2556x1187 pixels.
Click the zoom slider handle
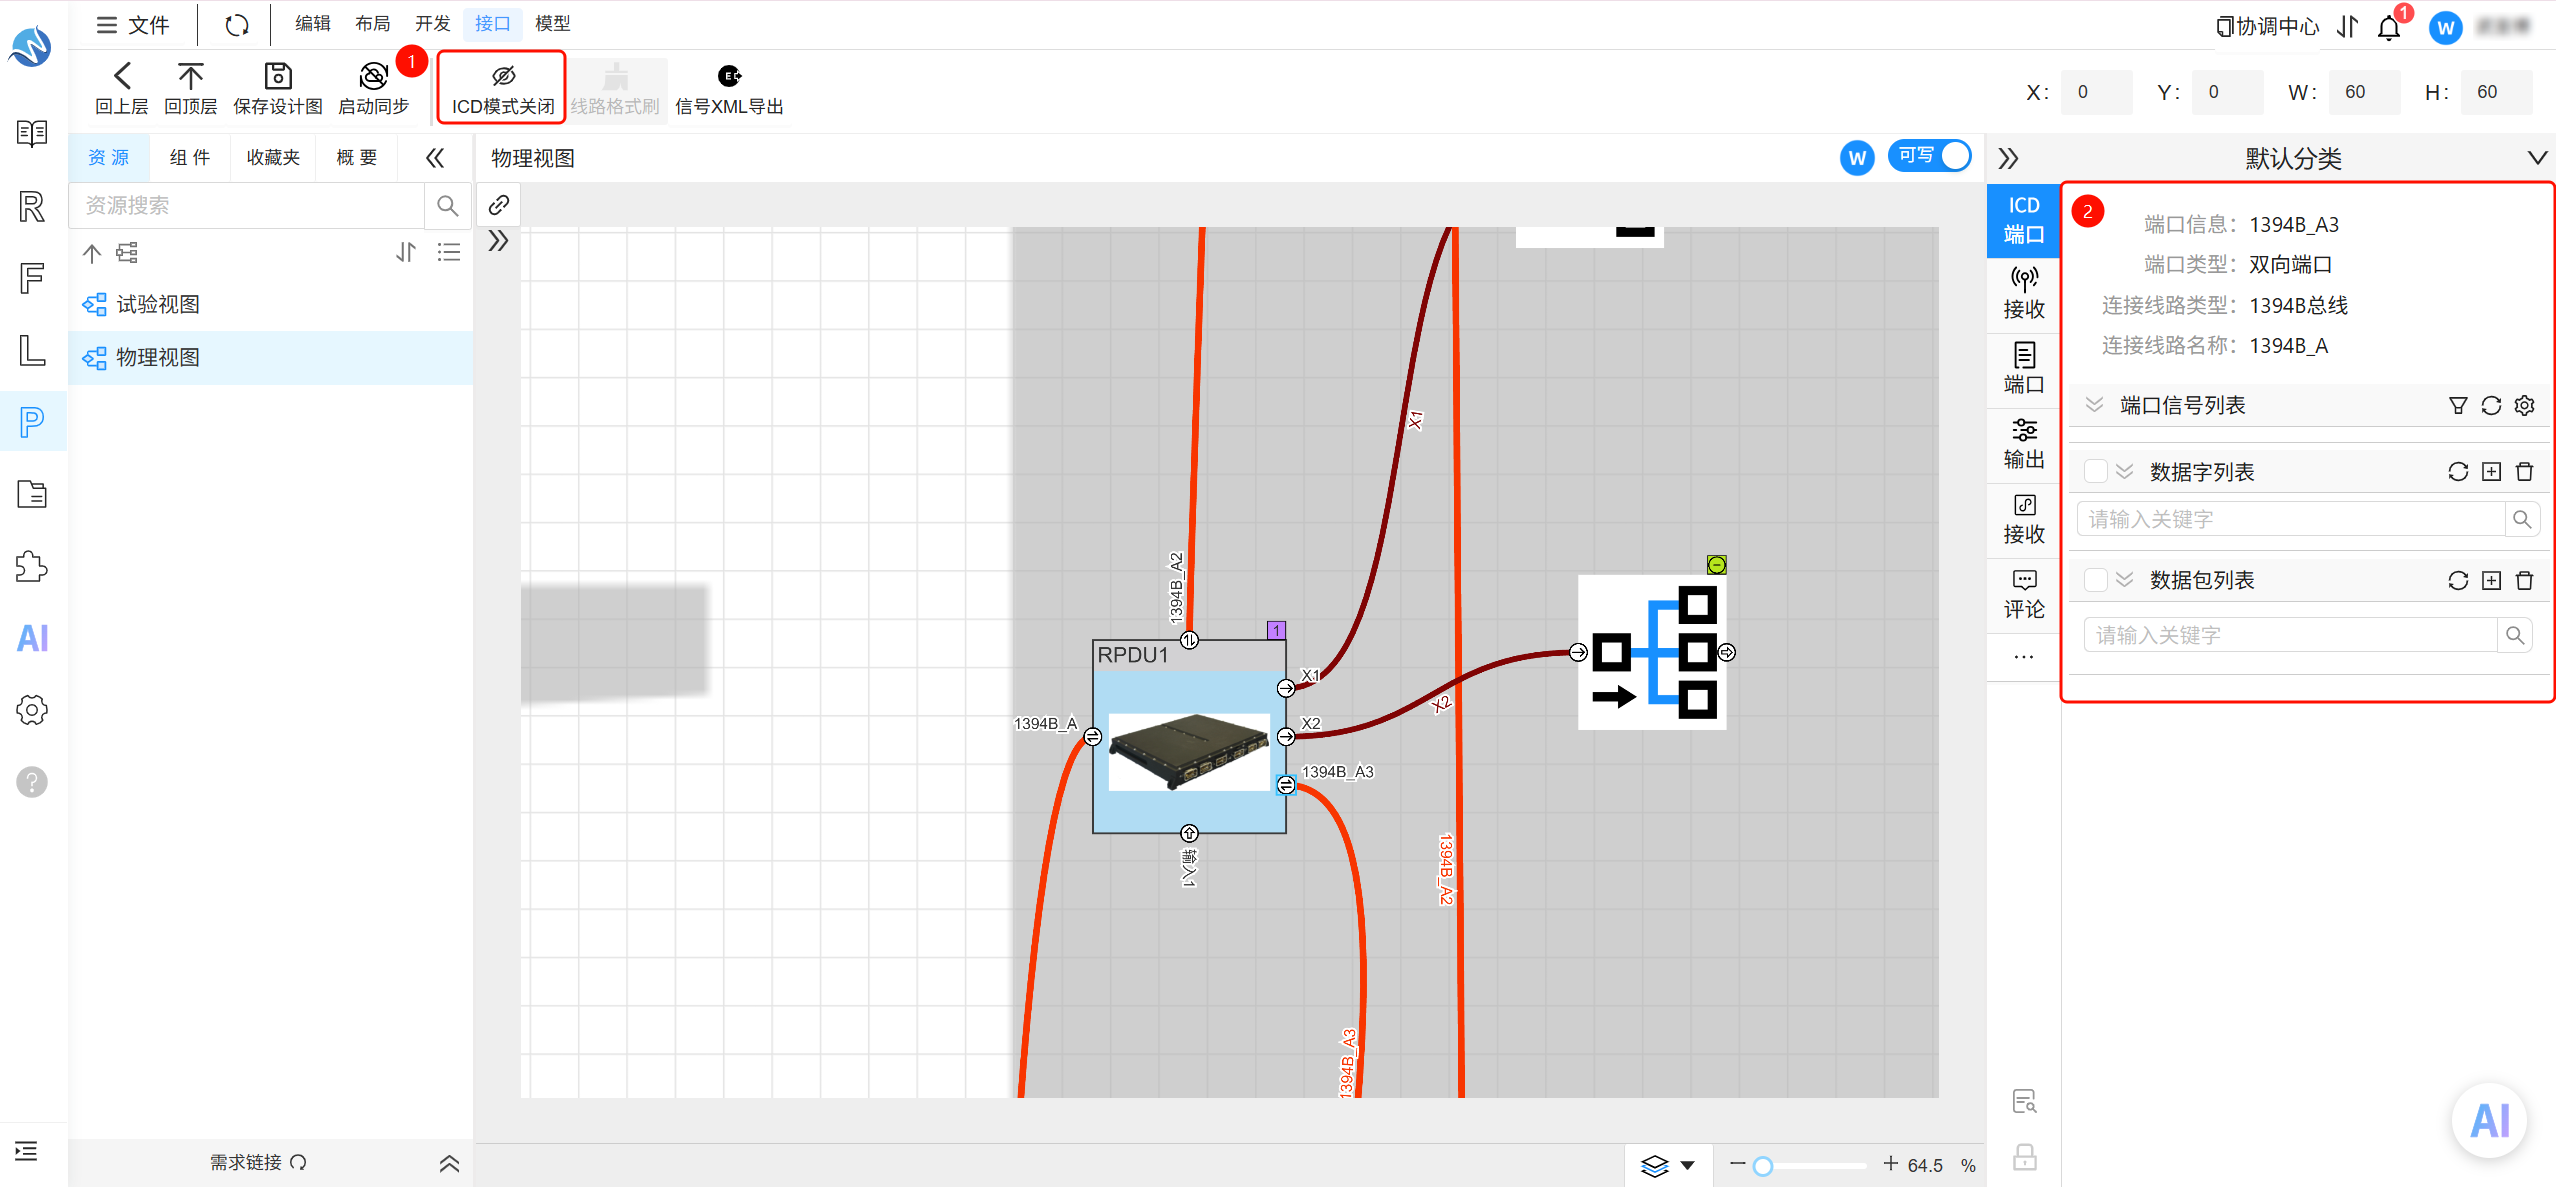[x=1763, y=1166]
